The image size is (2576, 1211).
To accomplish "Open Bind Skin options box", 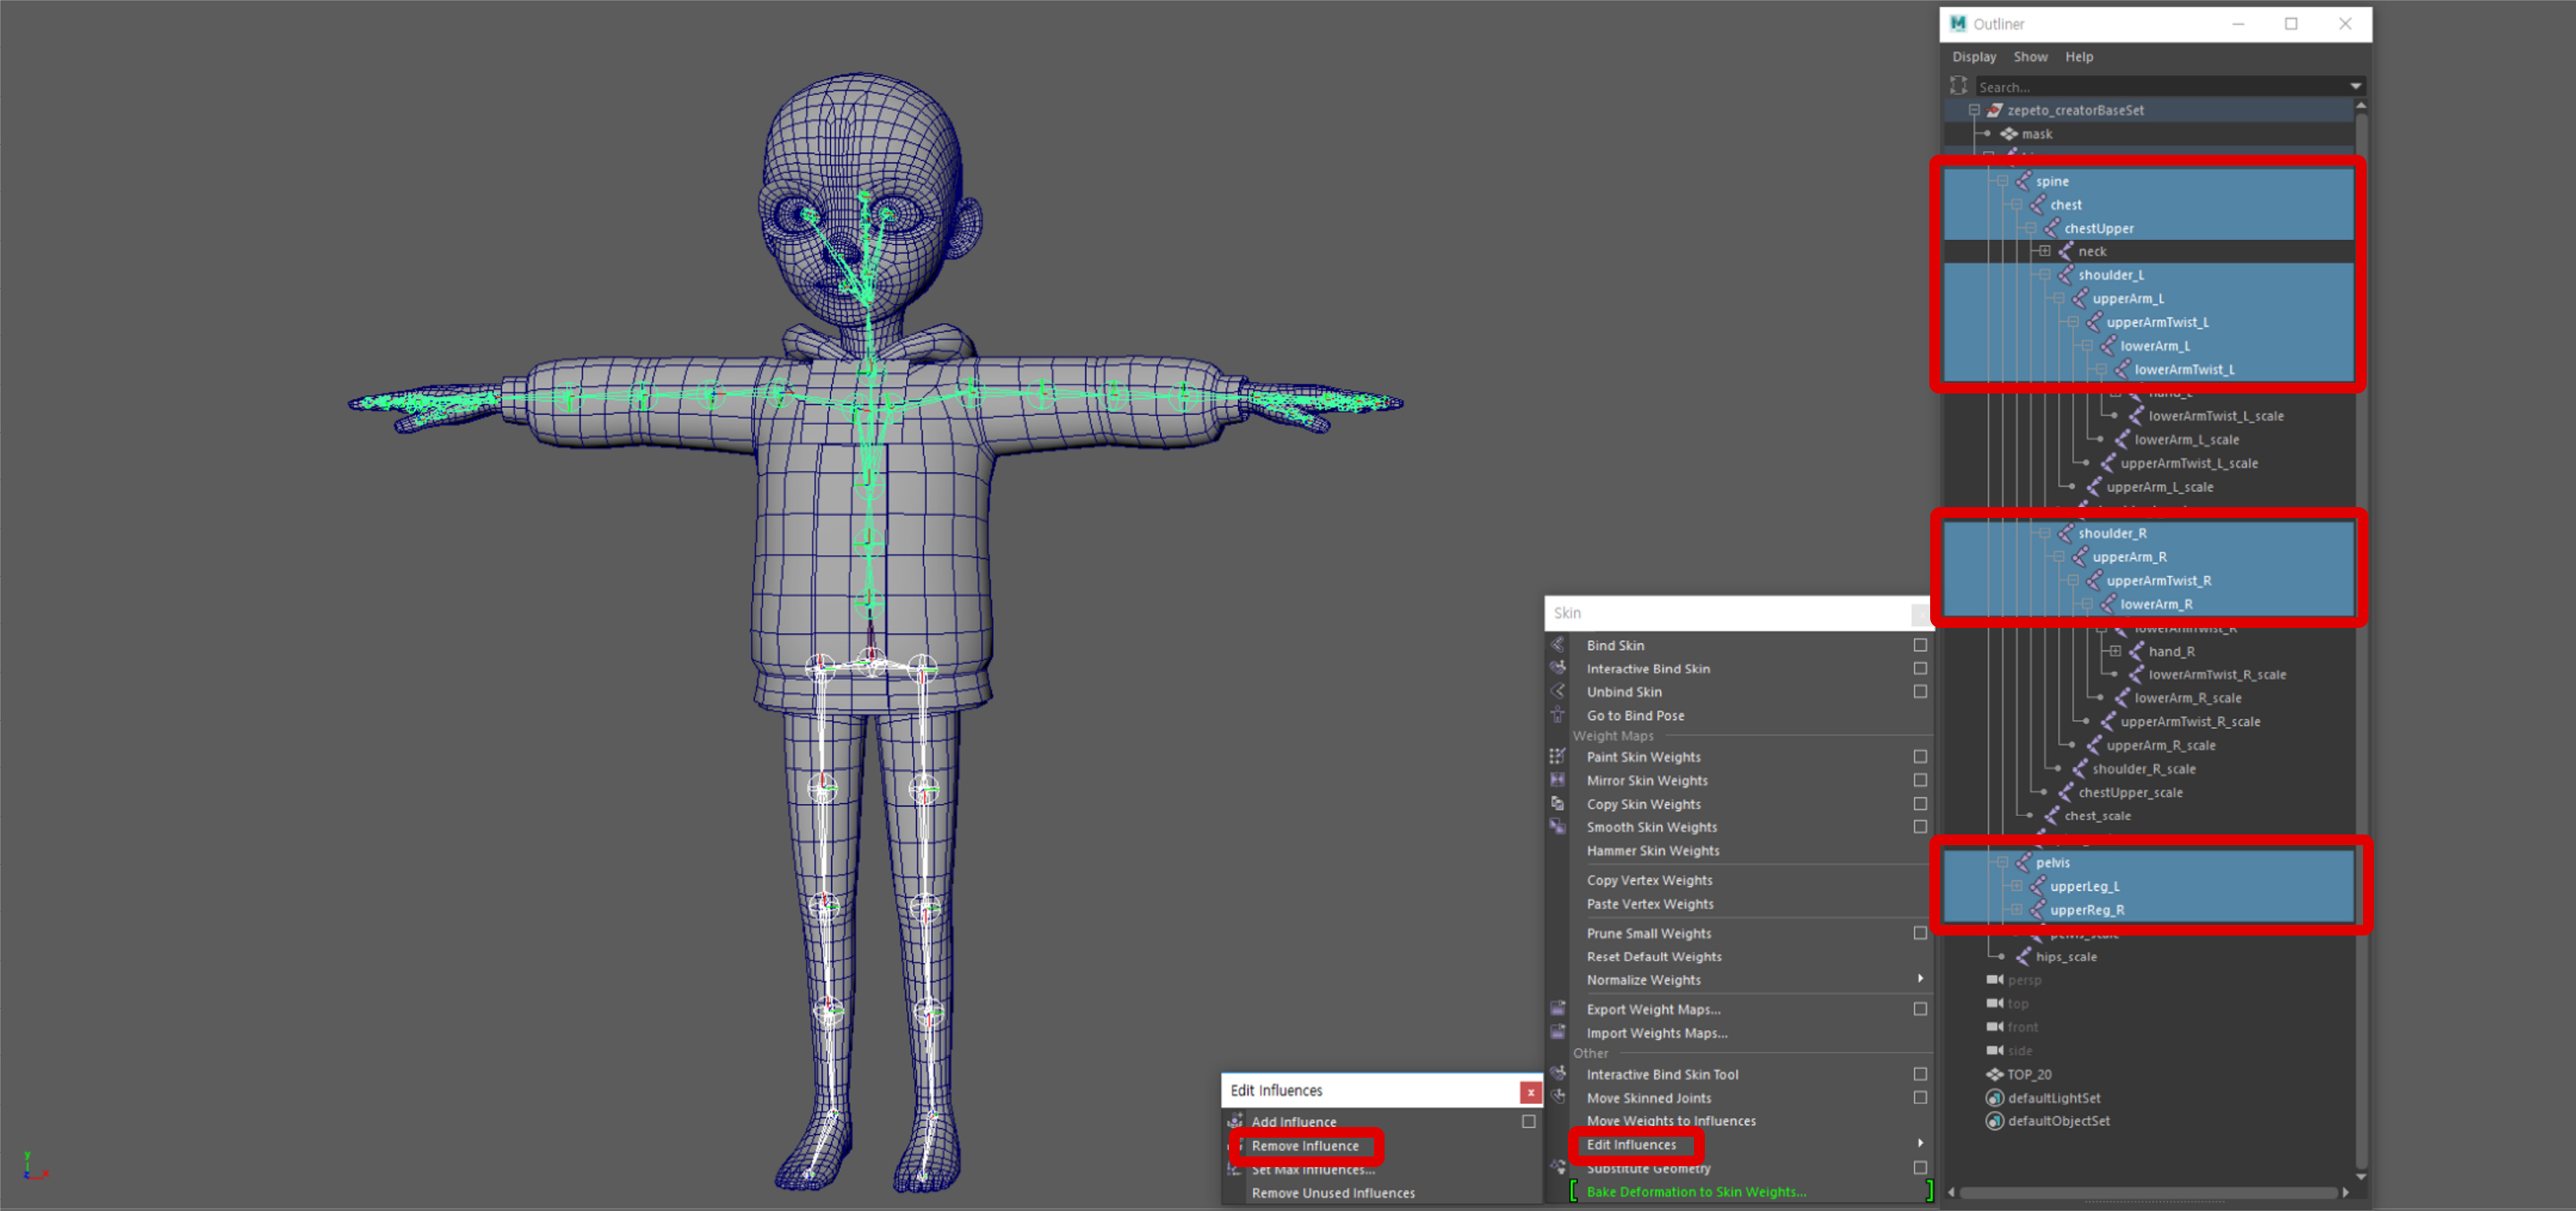I will 1920,645.
